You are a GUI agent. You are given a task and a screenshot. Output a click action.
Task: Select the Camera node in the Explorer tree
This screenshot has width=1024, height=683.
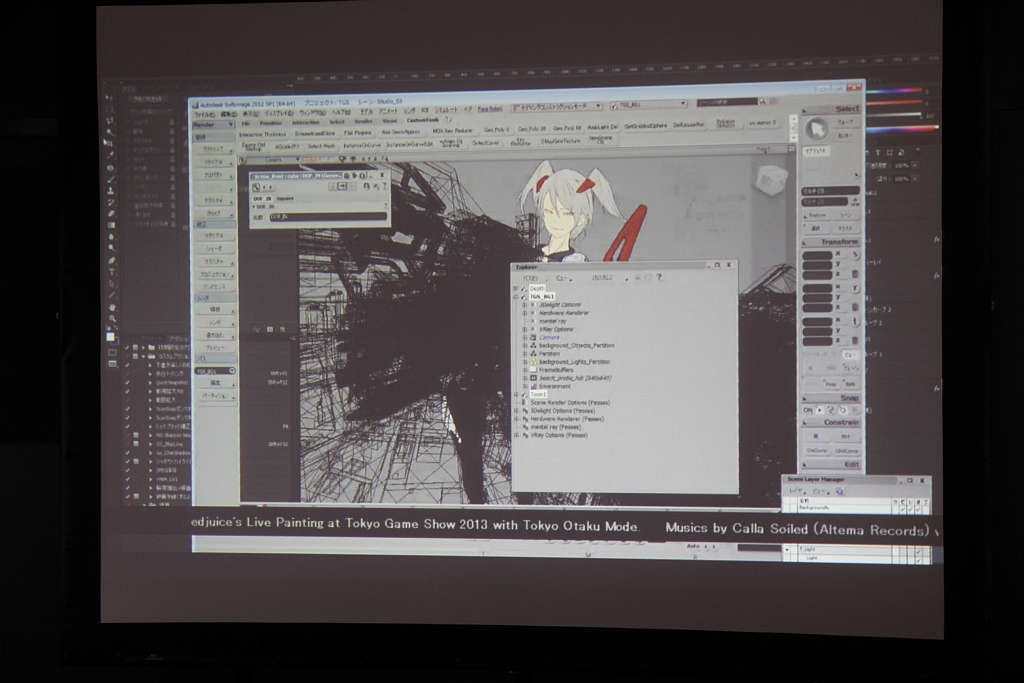[x=550, y=337]
